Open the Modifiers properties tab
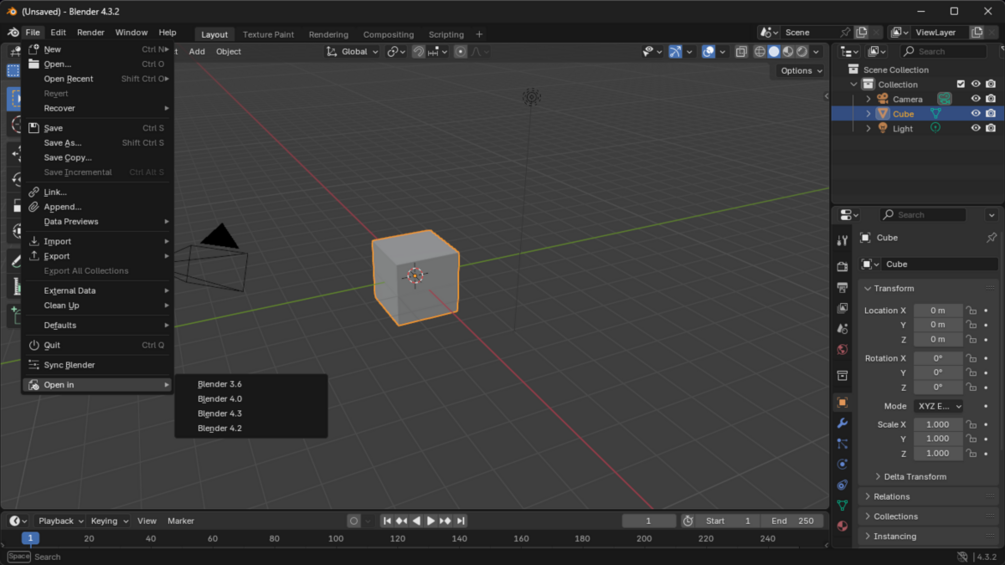1005x565 pixels. coord(842,423)
